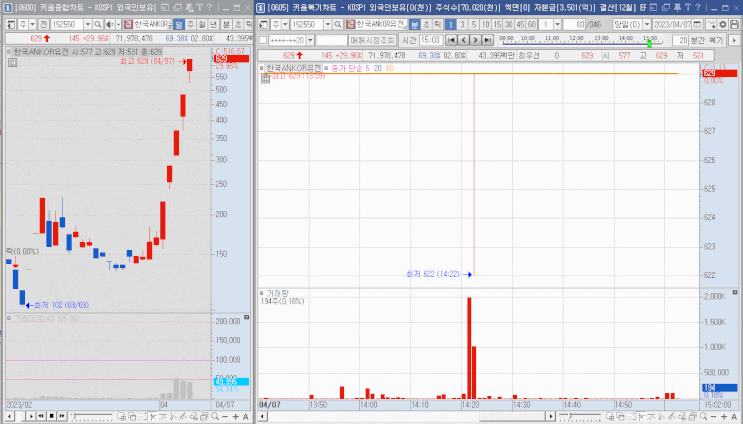Open the custom interval dropdown showing 1
Screen dimensions: 743x424
tap(557, 24)
